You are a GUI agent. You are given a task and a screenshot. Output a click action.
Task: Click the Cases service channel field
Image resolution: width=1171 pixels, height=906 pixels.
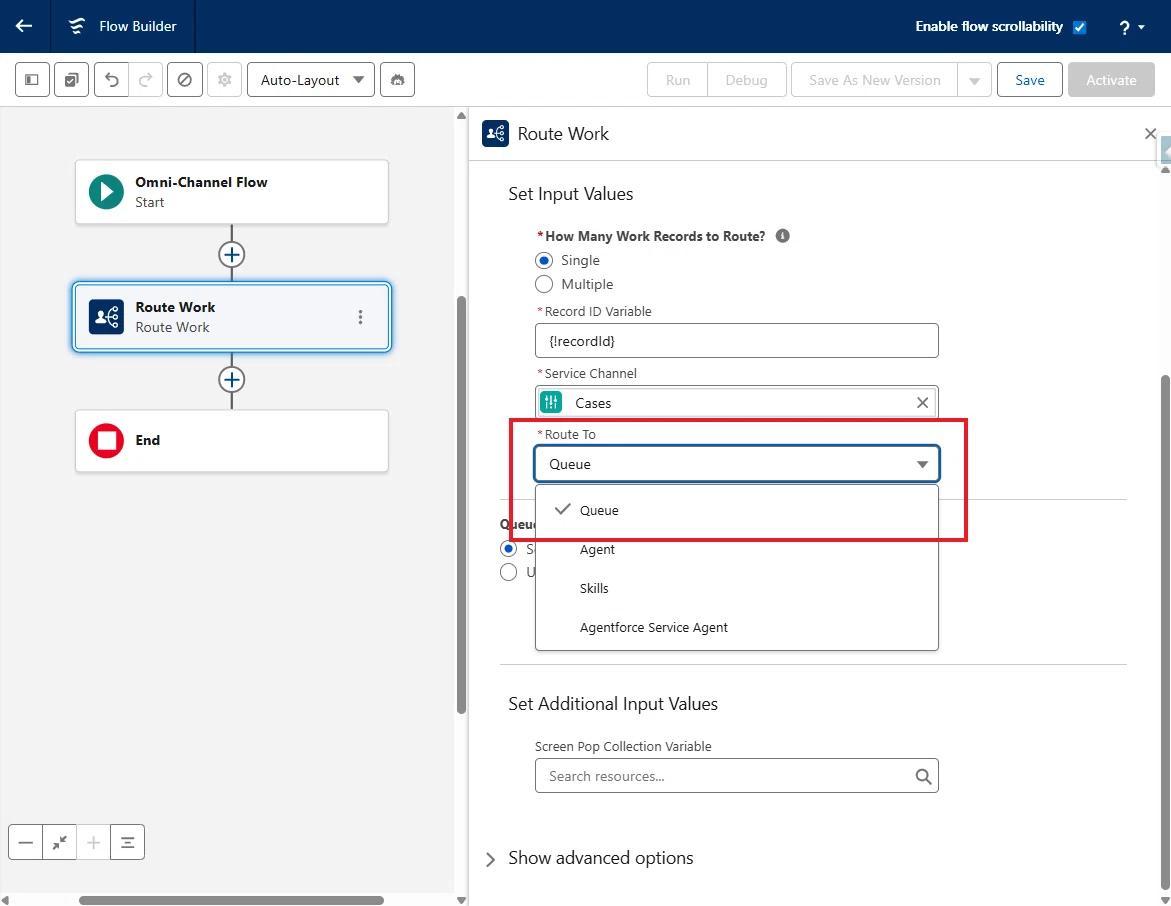click(736, 403)
